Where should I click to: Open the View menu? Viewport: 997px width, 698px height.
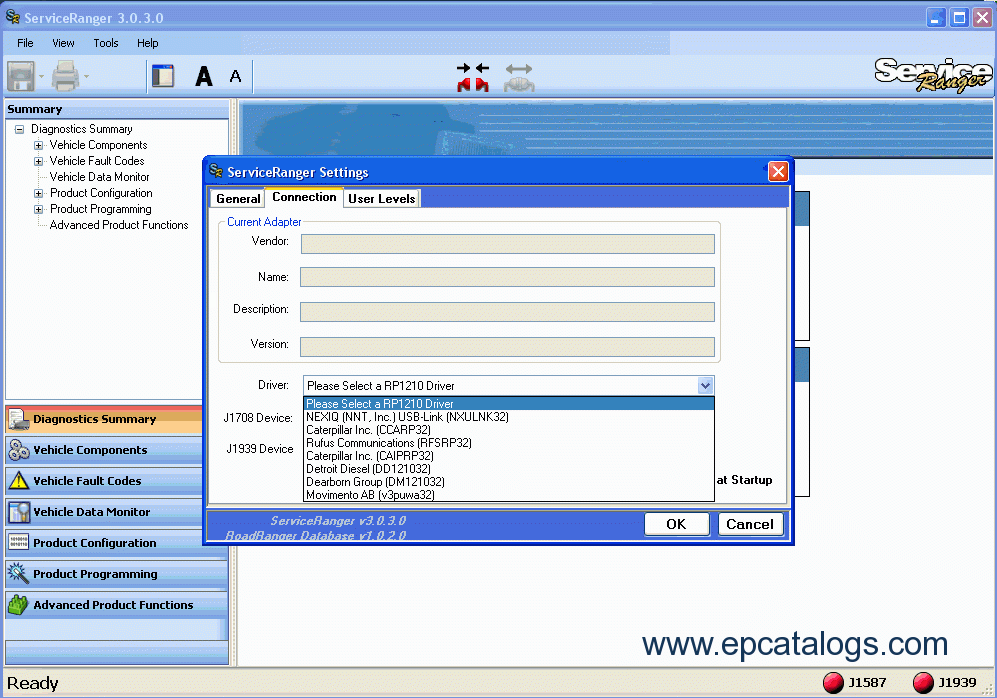click(x=63, y=43)
